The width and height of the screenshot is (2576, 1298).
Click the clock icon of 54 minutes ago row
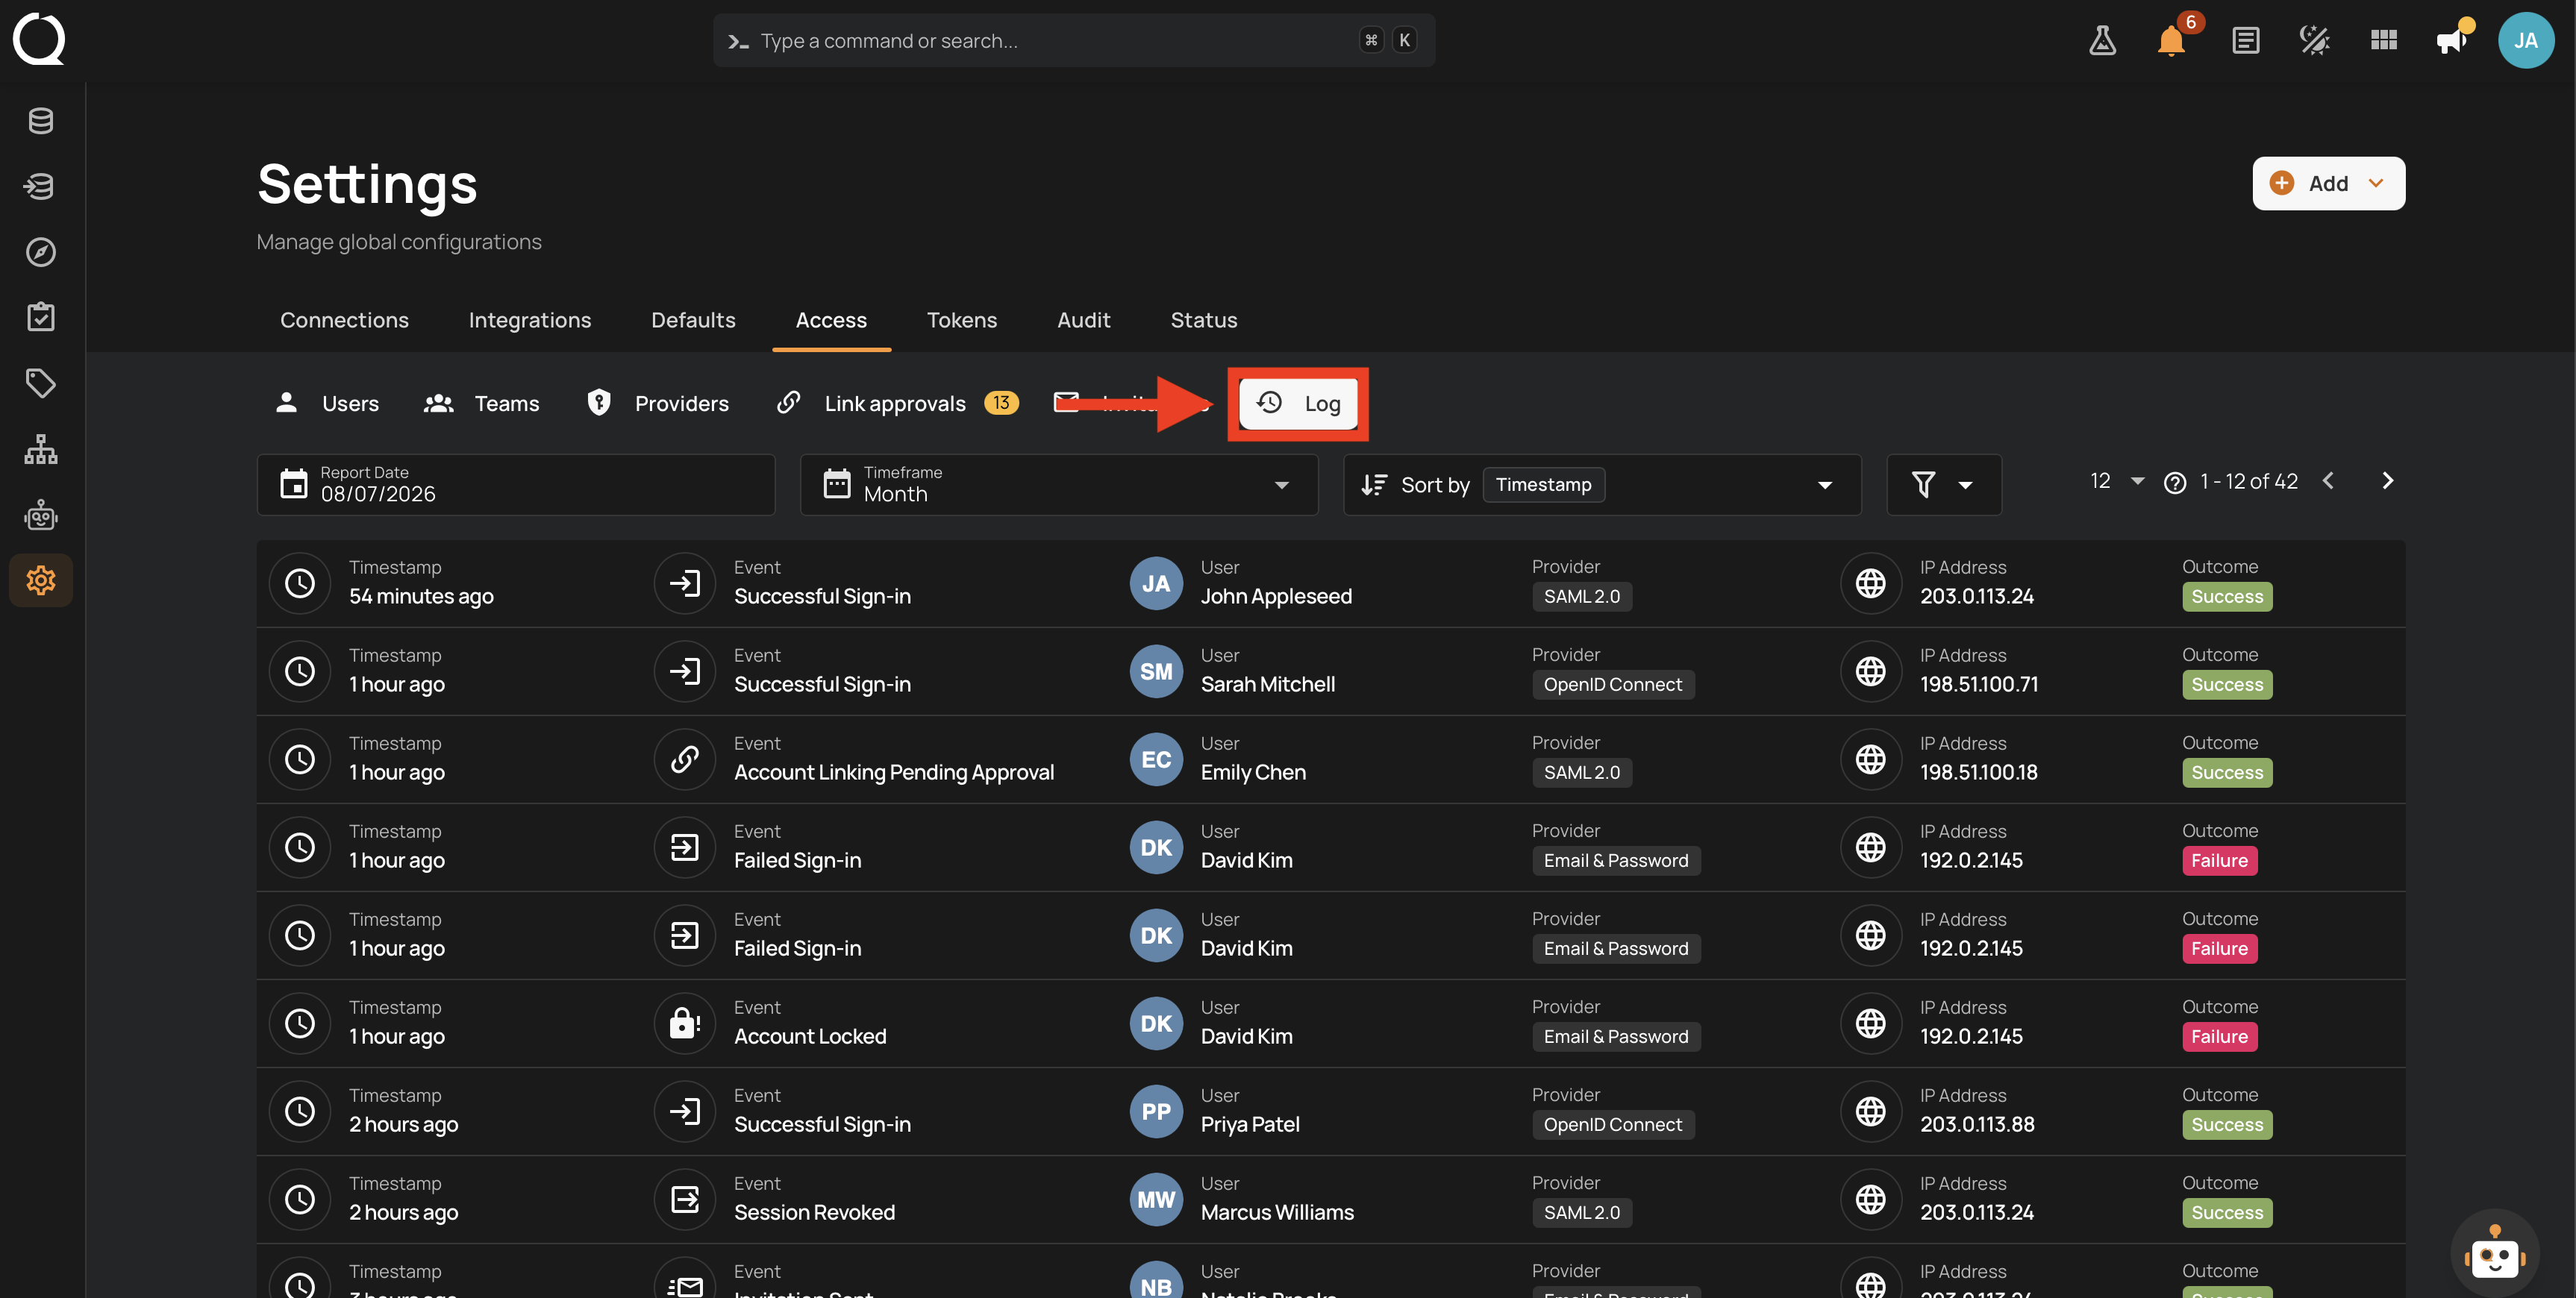point(300,583)
